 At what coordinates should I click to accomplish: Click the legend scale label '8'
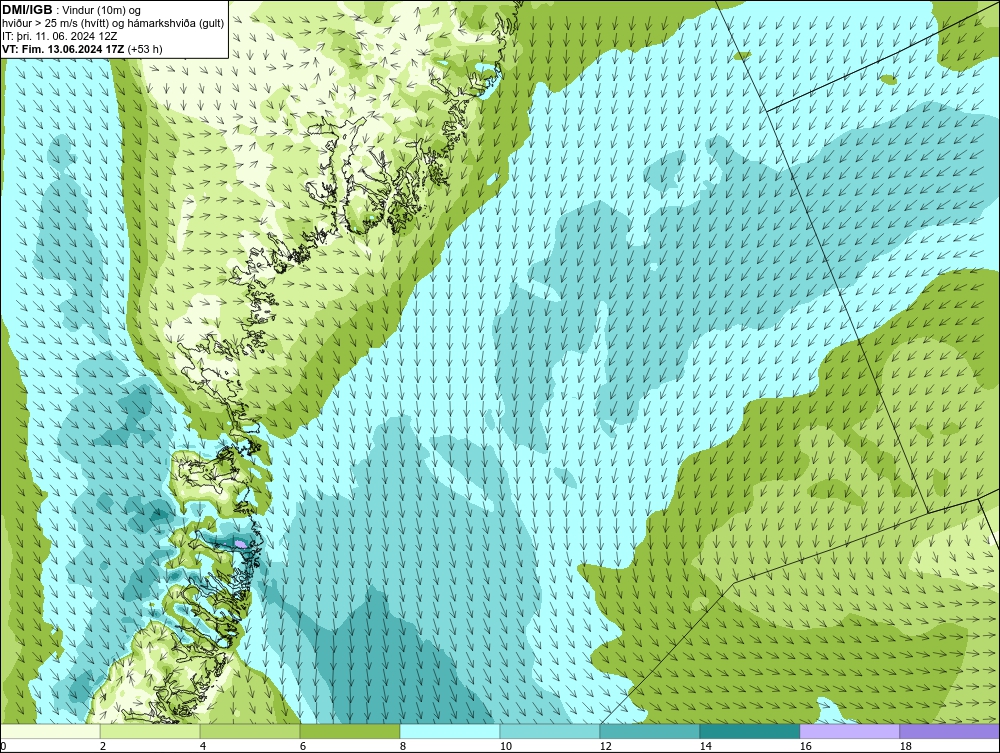pyautogui.click(x=403, y=746)
